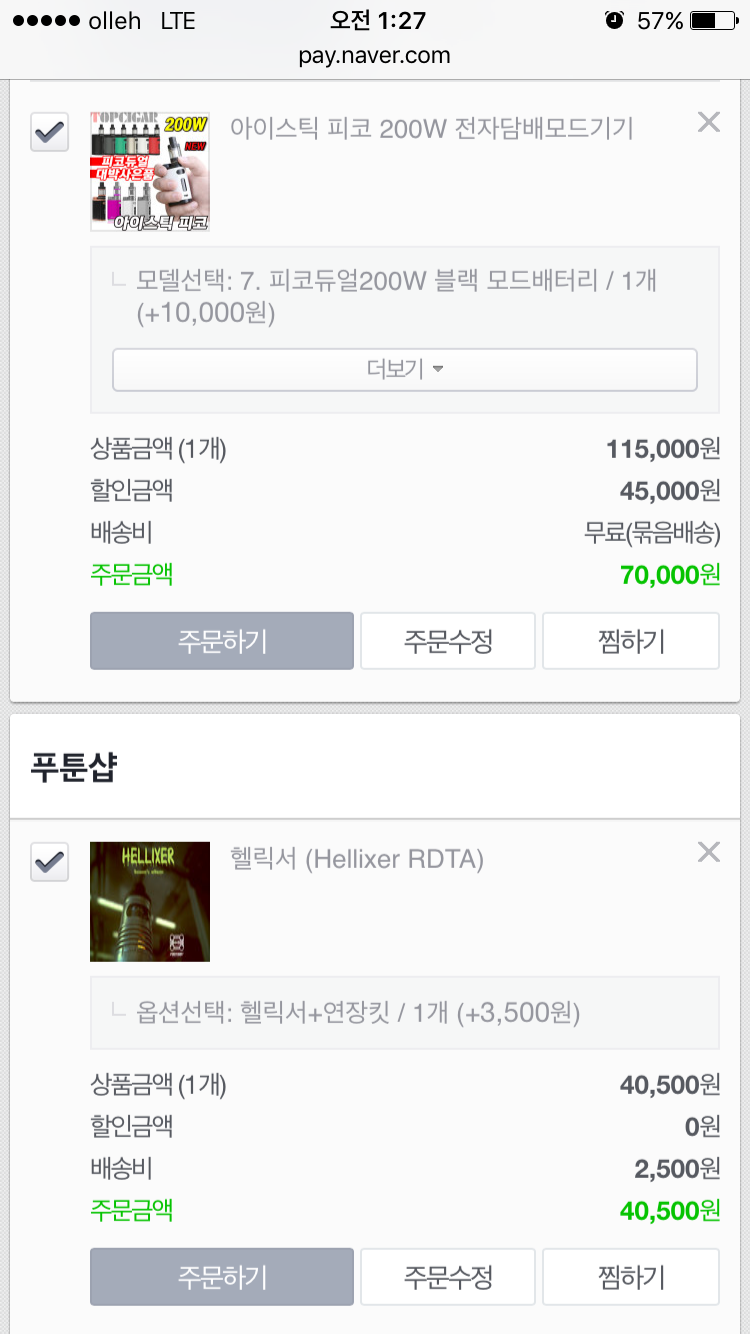Tap the battery icon in status bar
750x1334 pixels.
coord(716,21)
